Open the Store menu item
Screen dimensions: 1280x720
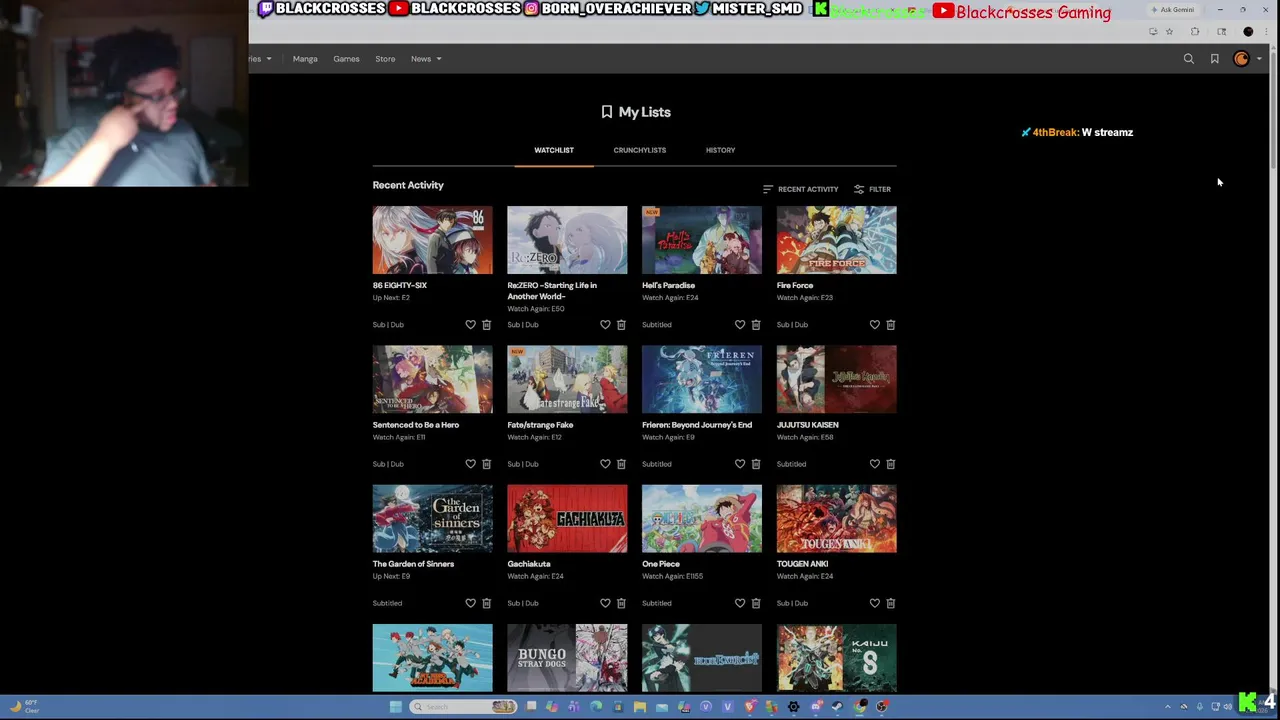point(385,59)
